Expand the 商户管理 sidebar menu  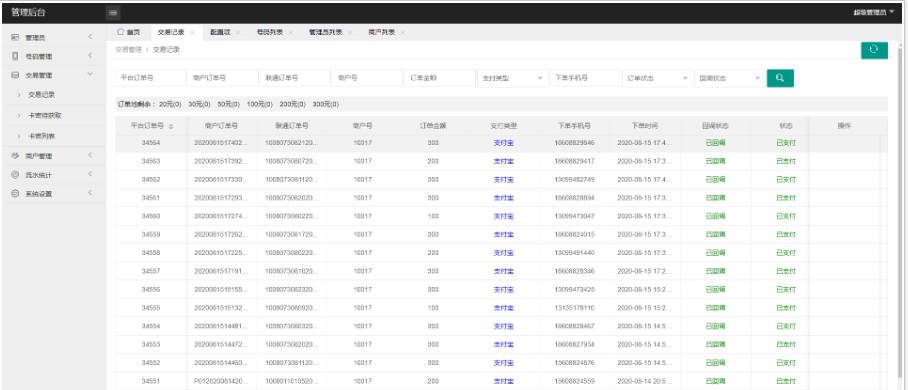coord(53,156)
